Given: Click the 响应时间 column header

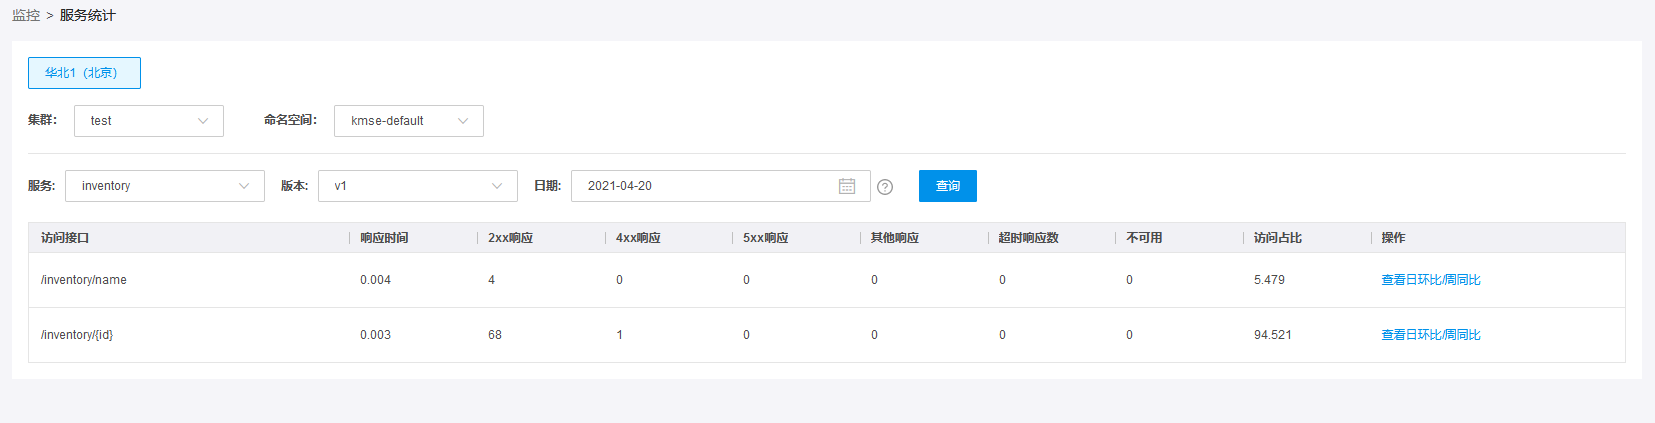Looking at the screenshot, I should [x=384, y=238].
